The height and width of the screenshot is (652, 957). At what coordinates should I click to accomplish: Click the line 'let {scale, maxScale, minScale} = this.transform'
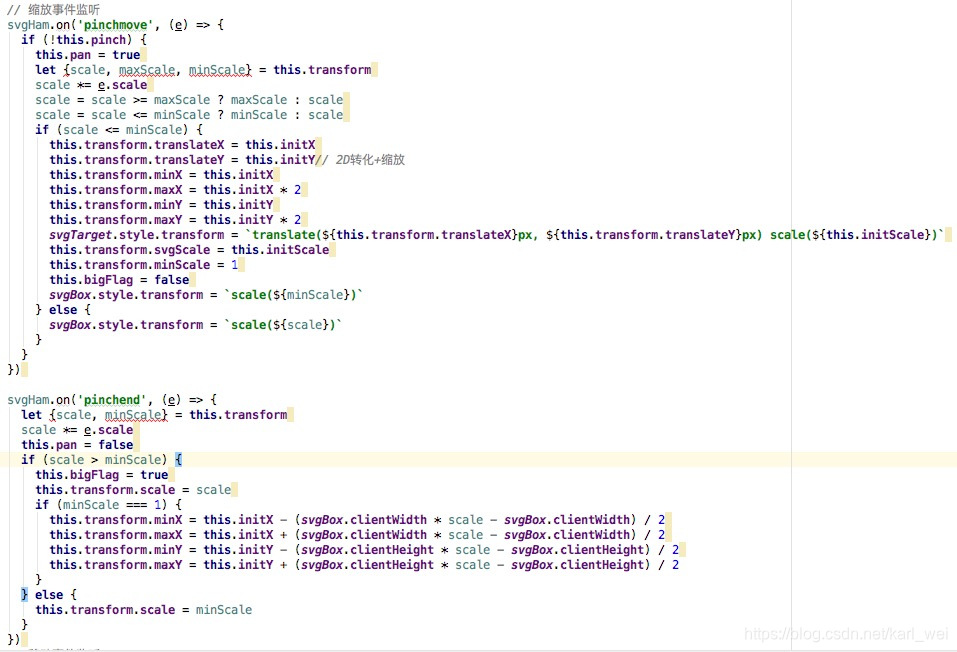click(x=203, y=70)
